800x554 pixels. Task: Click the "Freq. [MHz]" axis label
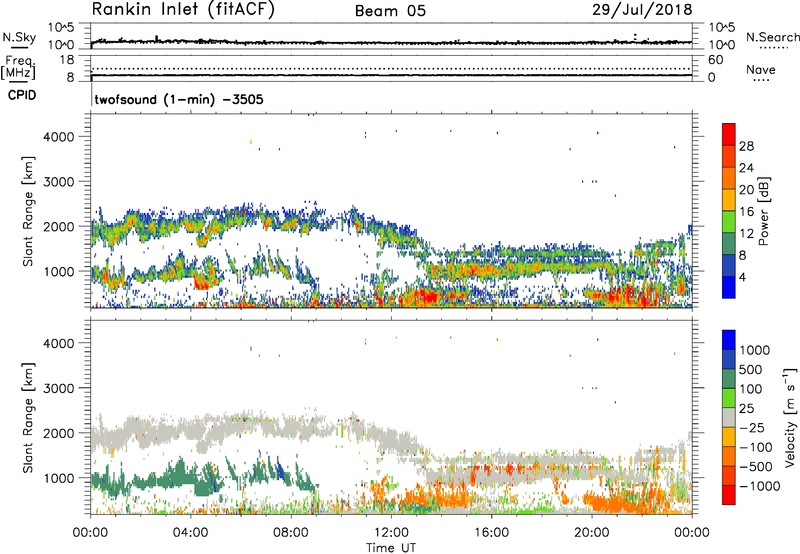pyautogui.click(x=18, y=68)
